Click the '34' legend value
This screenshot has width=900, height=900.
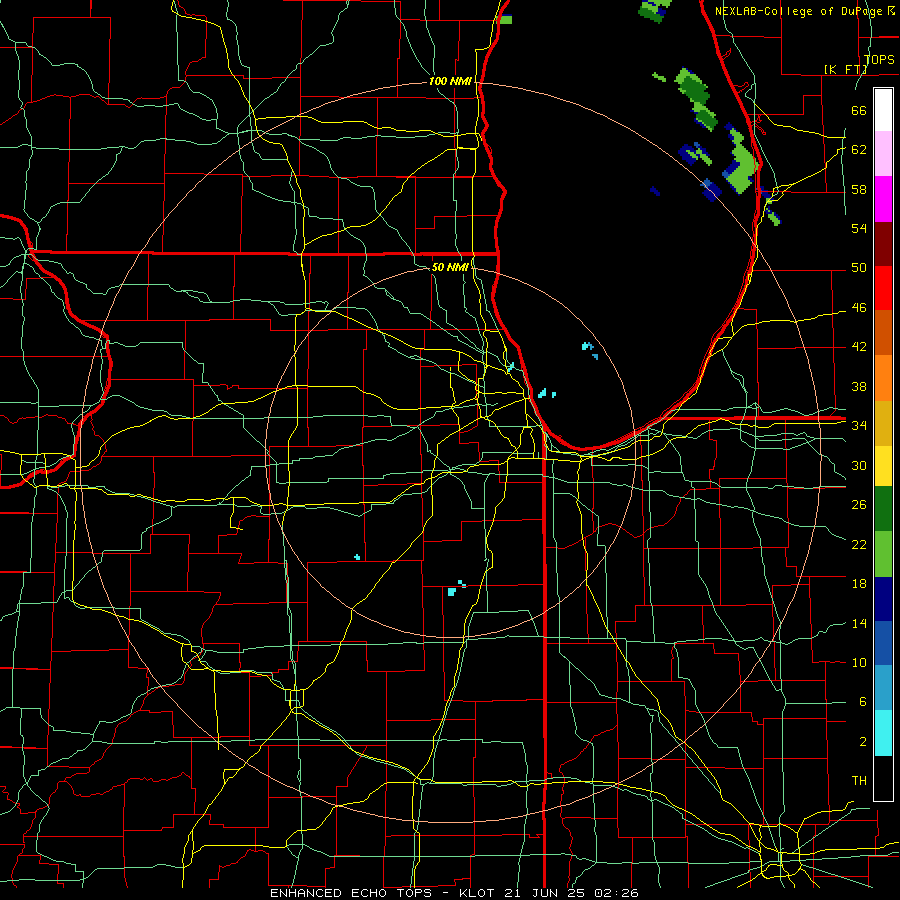coord(859,425)
